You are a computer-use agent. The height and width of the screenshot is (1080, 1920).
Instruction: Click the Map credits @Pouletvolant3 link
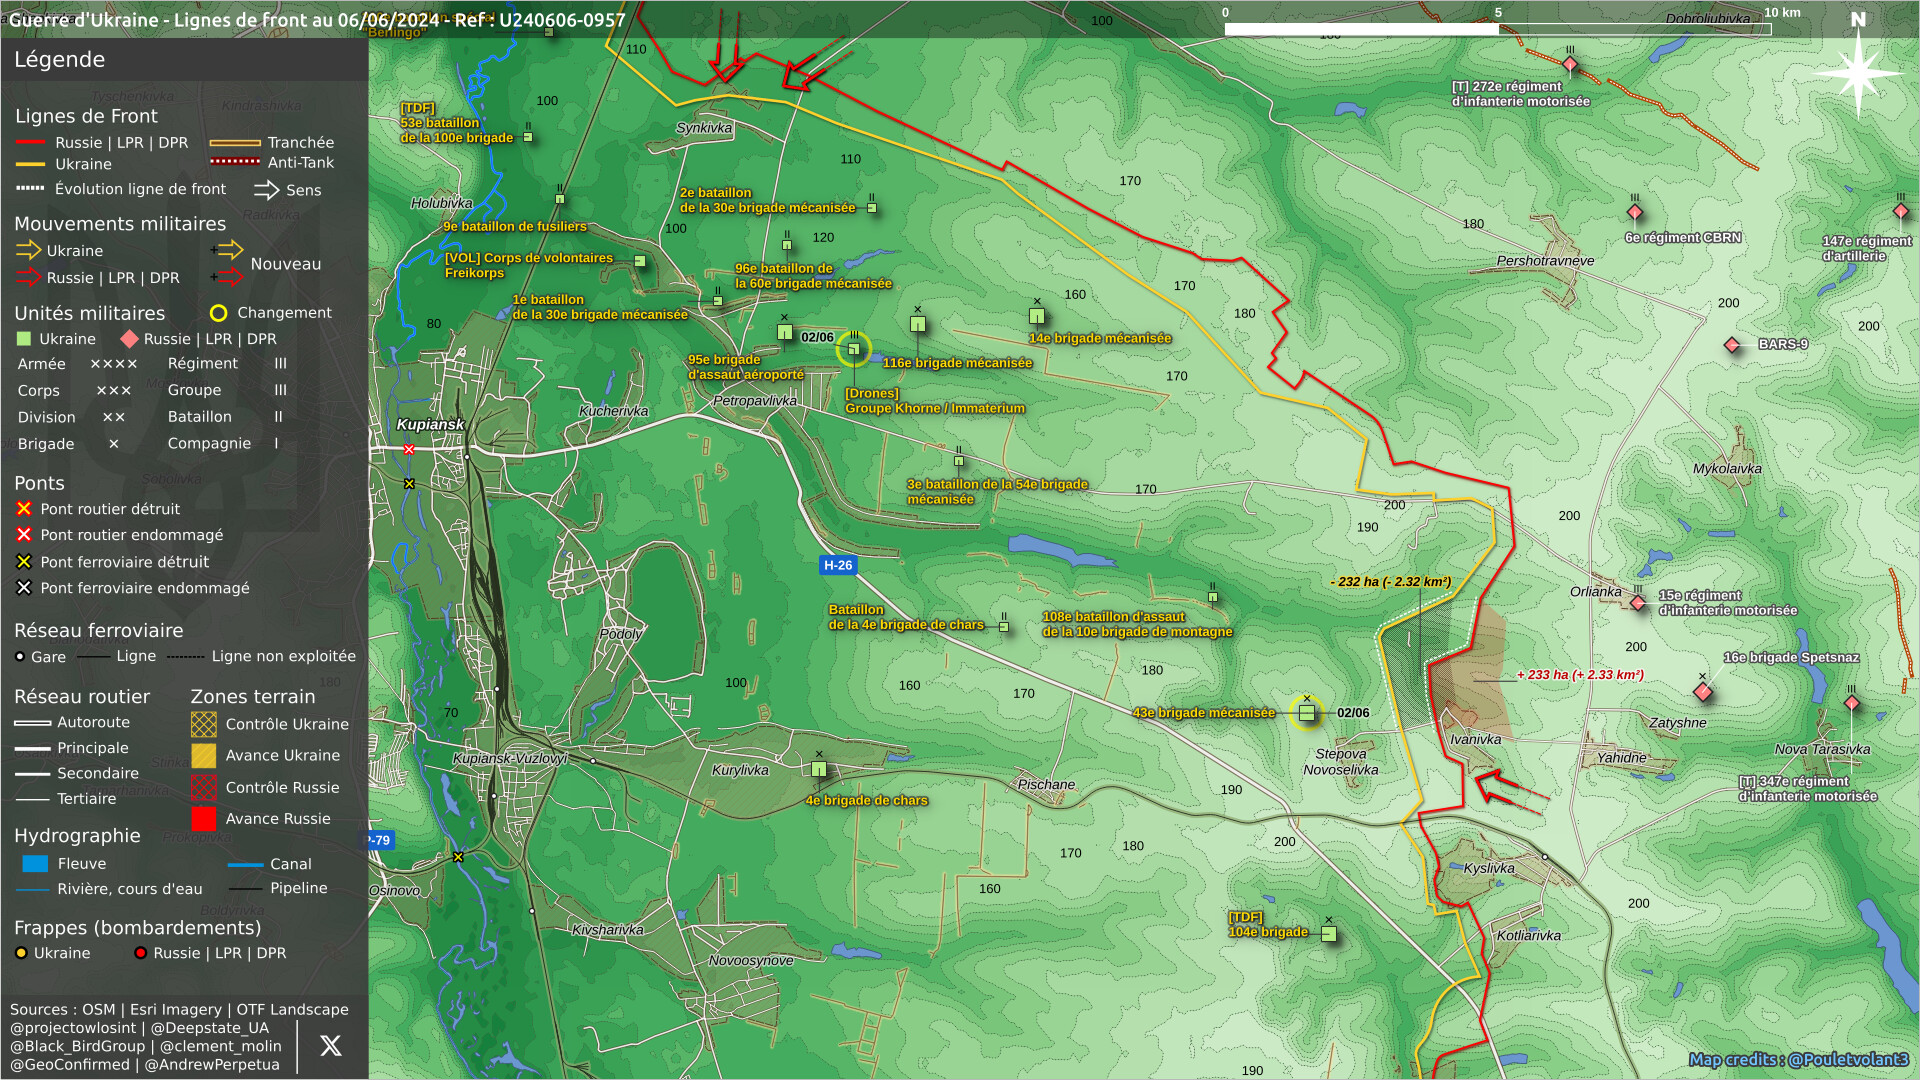(x=1798, y=1060)
